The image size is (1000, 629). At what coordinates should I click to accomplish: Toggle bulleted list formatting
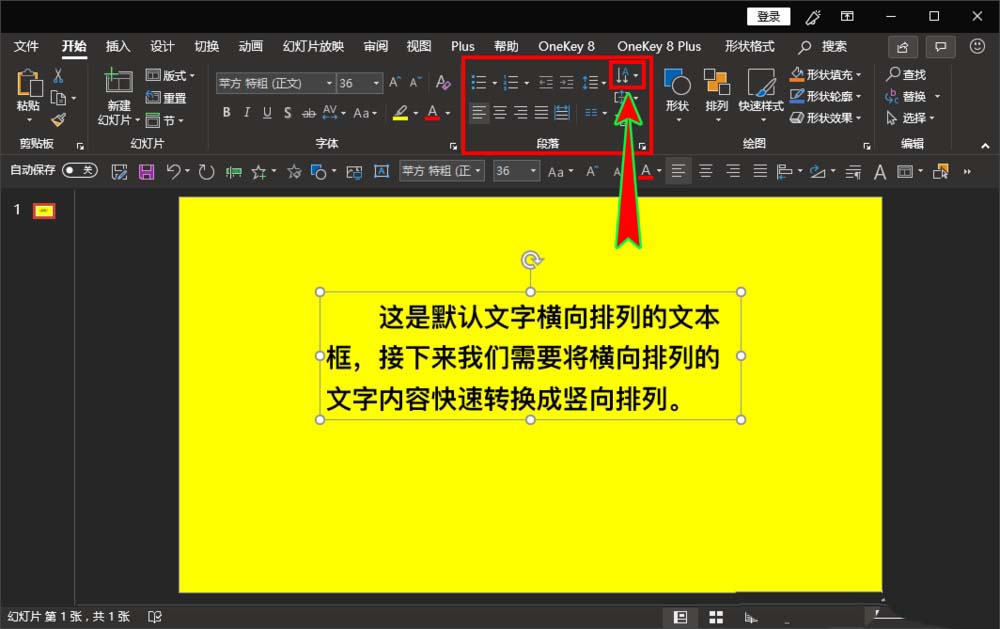click(481, 82)
